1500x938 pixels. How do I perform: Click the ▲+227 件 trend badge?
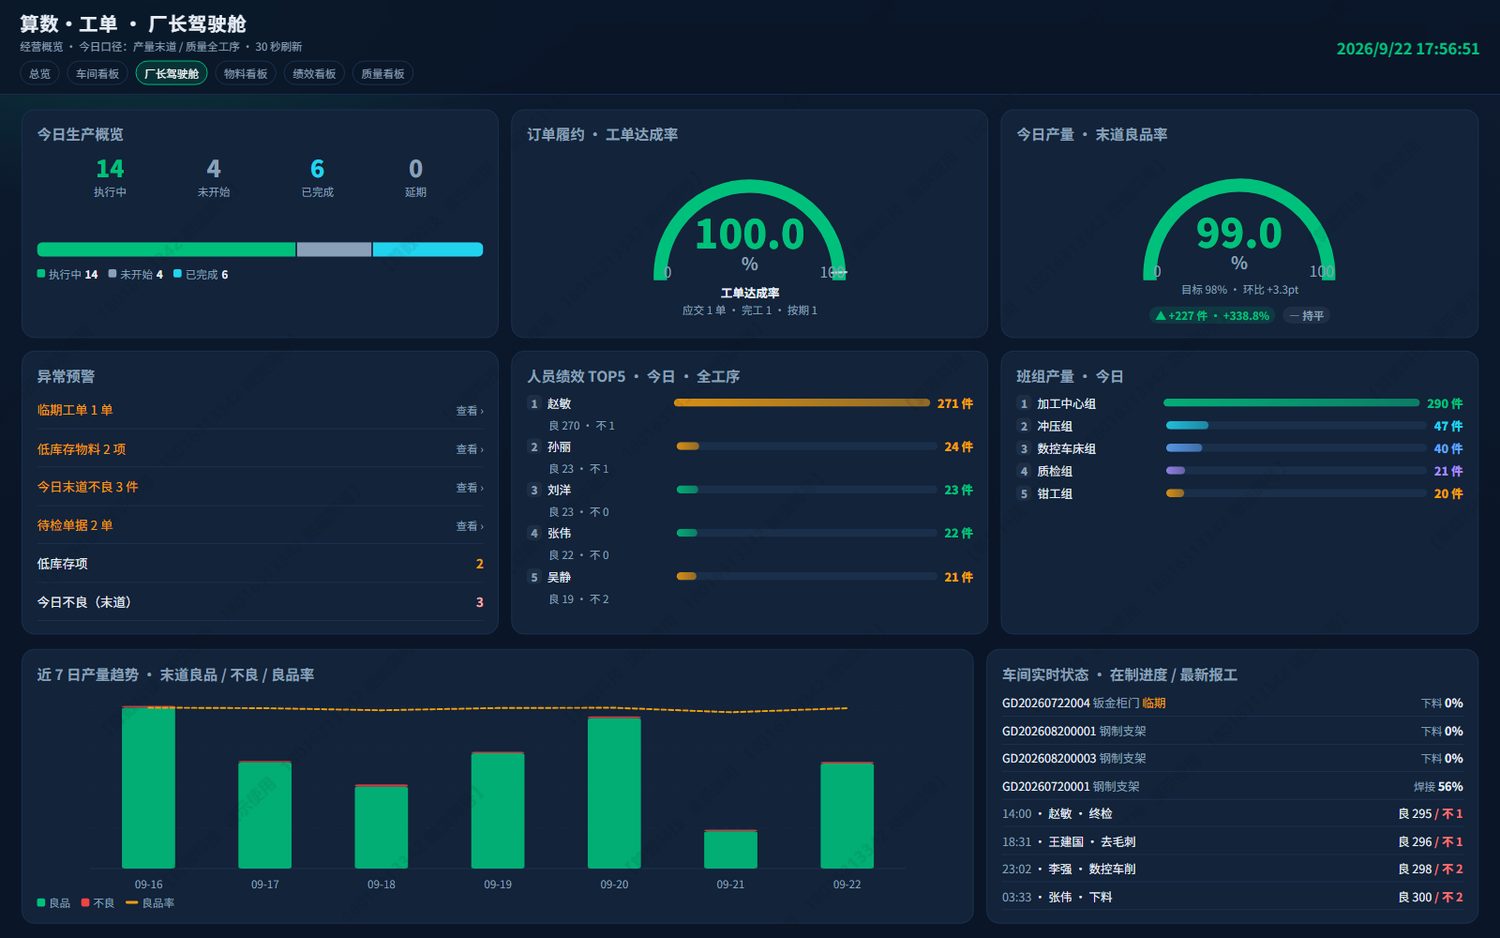(x=1212, y=316)
